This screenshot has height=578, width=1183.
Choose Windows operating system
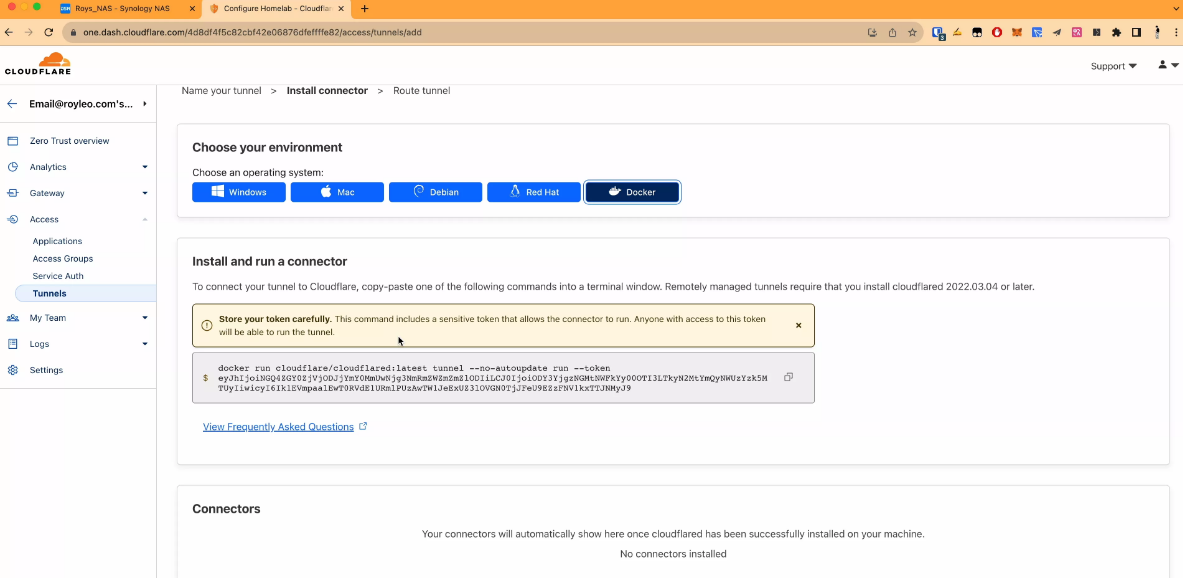pyautogui.click(x=239, y=192)
